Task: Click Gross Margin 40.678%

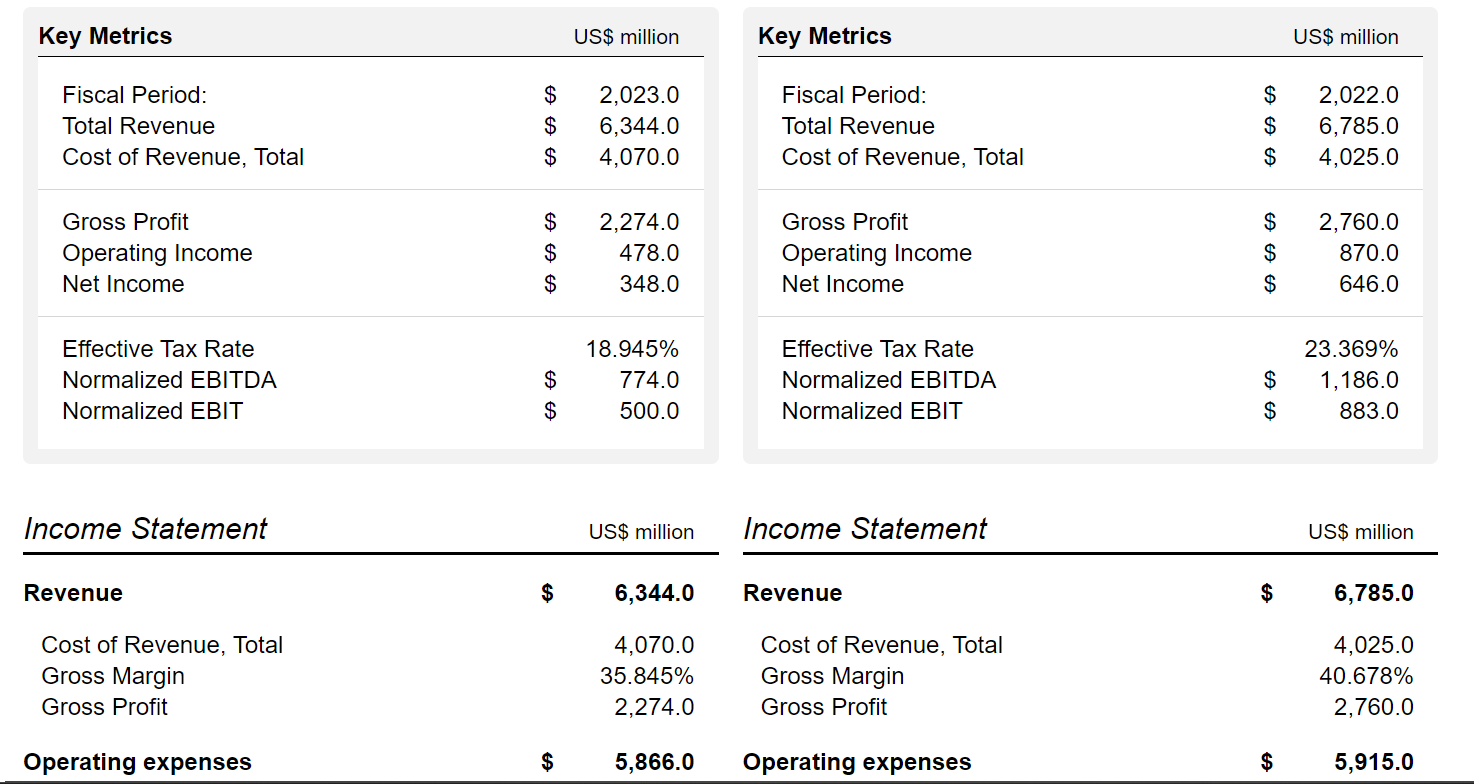Action: pyautogui.click(x=1366, y=676)
